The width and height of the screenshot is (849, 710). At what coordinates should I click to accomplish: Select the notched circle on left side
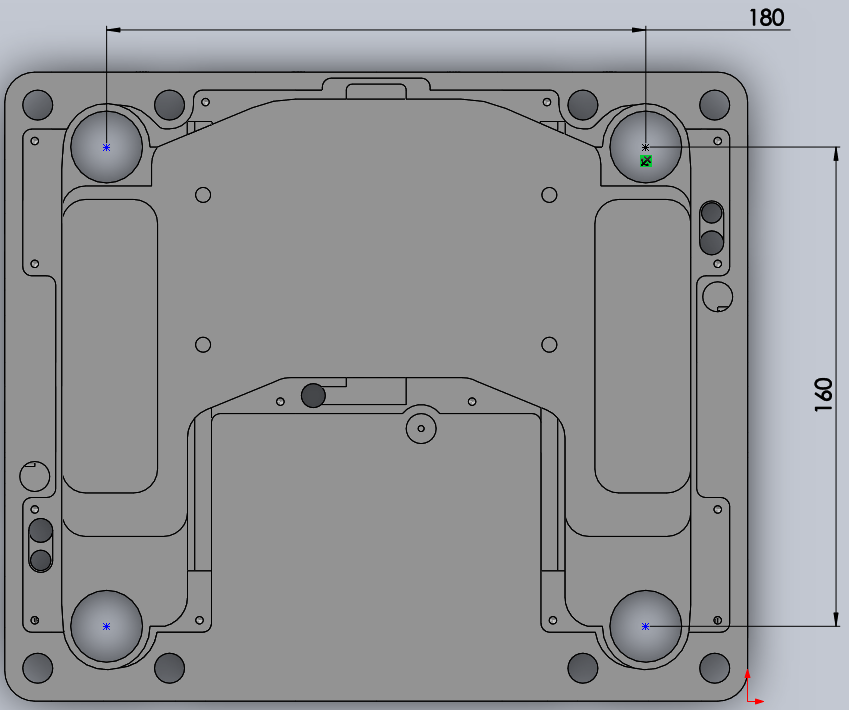35,477
